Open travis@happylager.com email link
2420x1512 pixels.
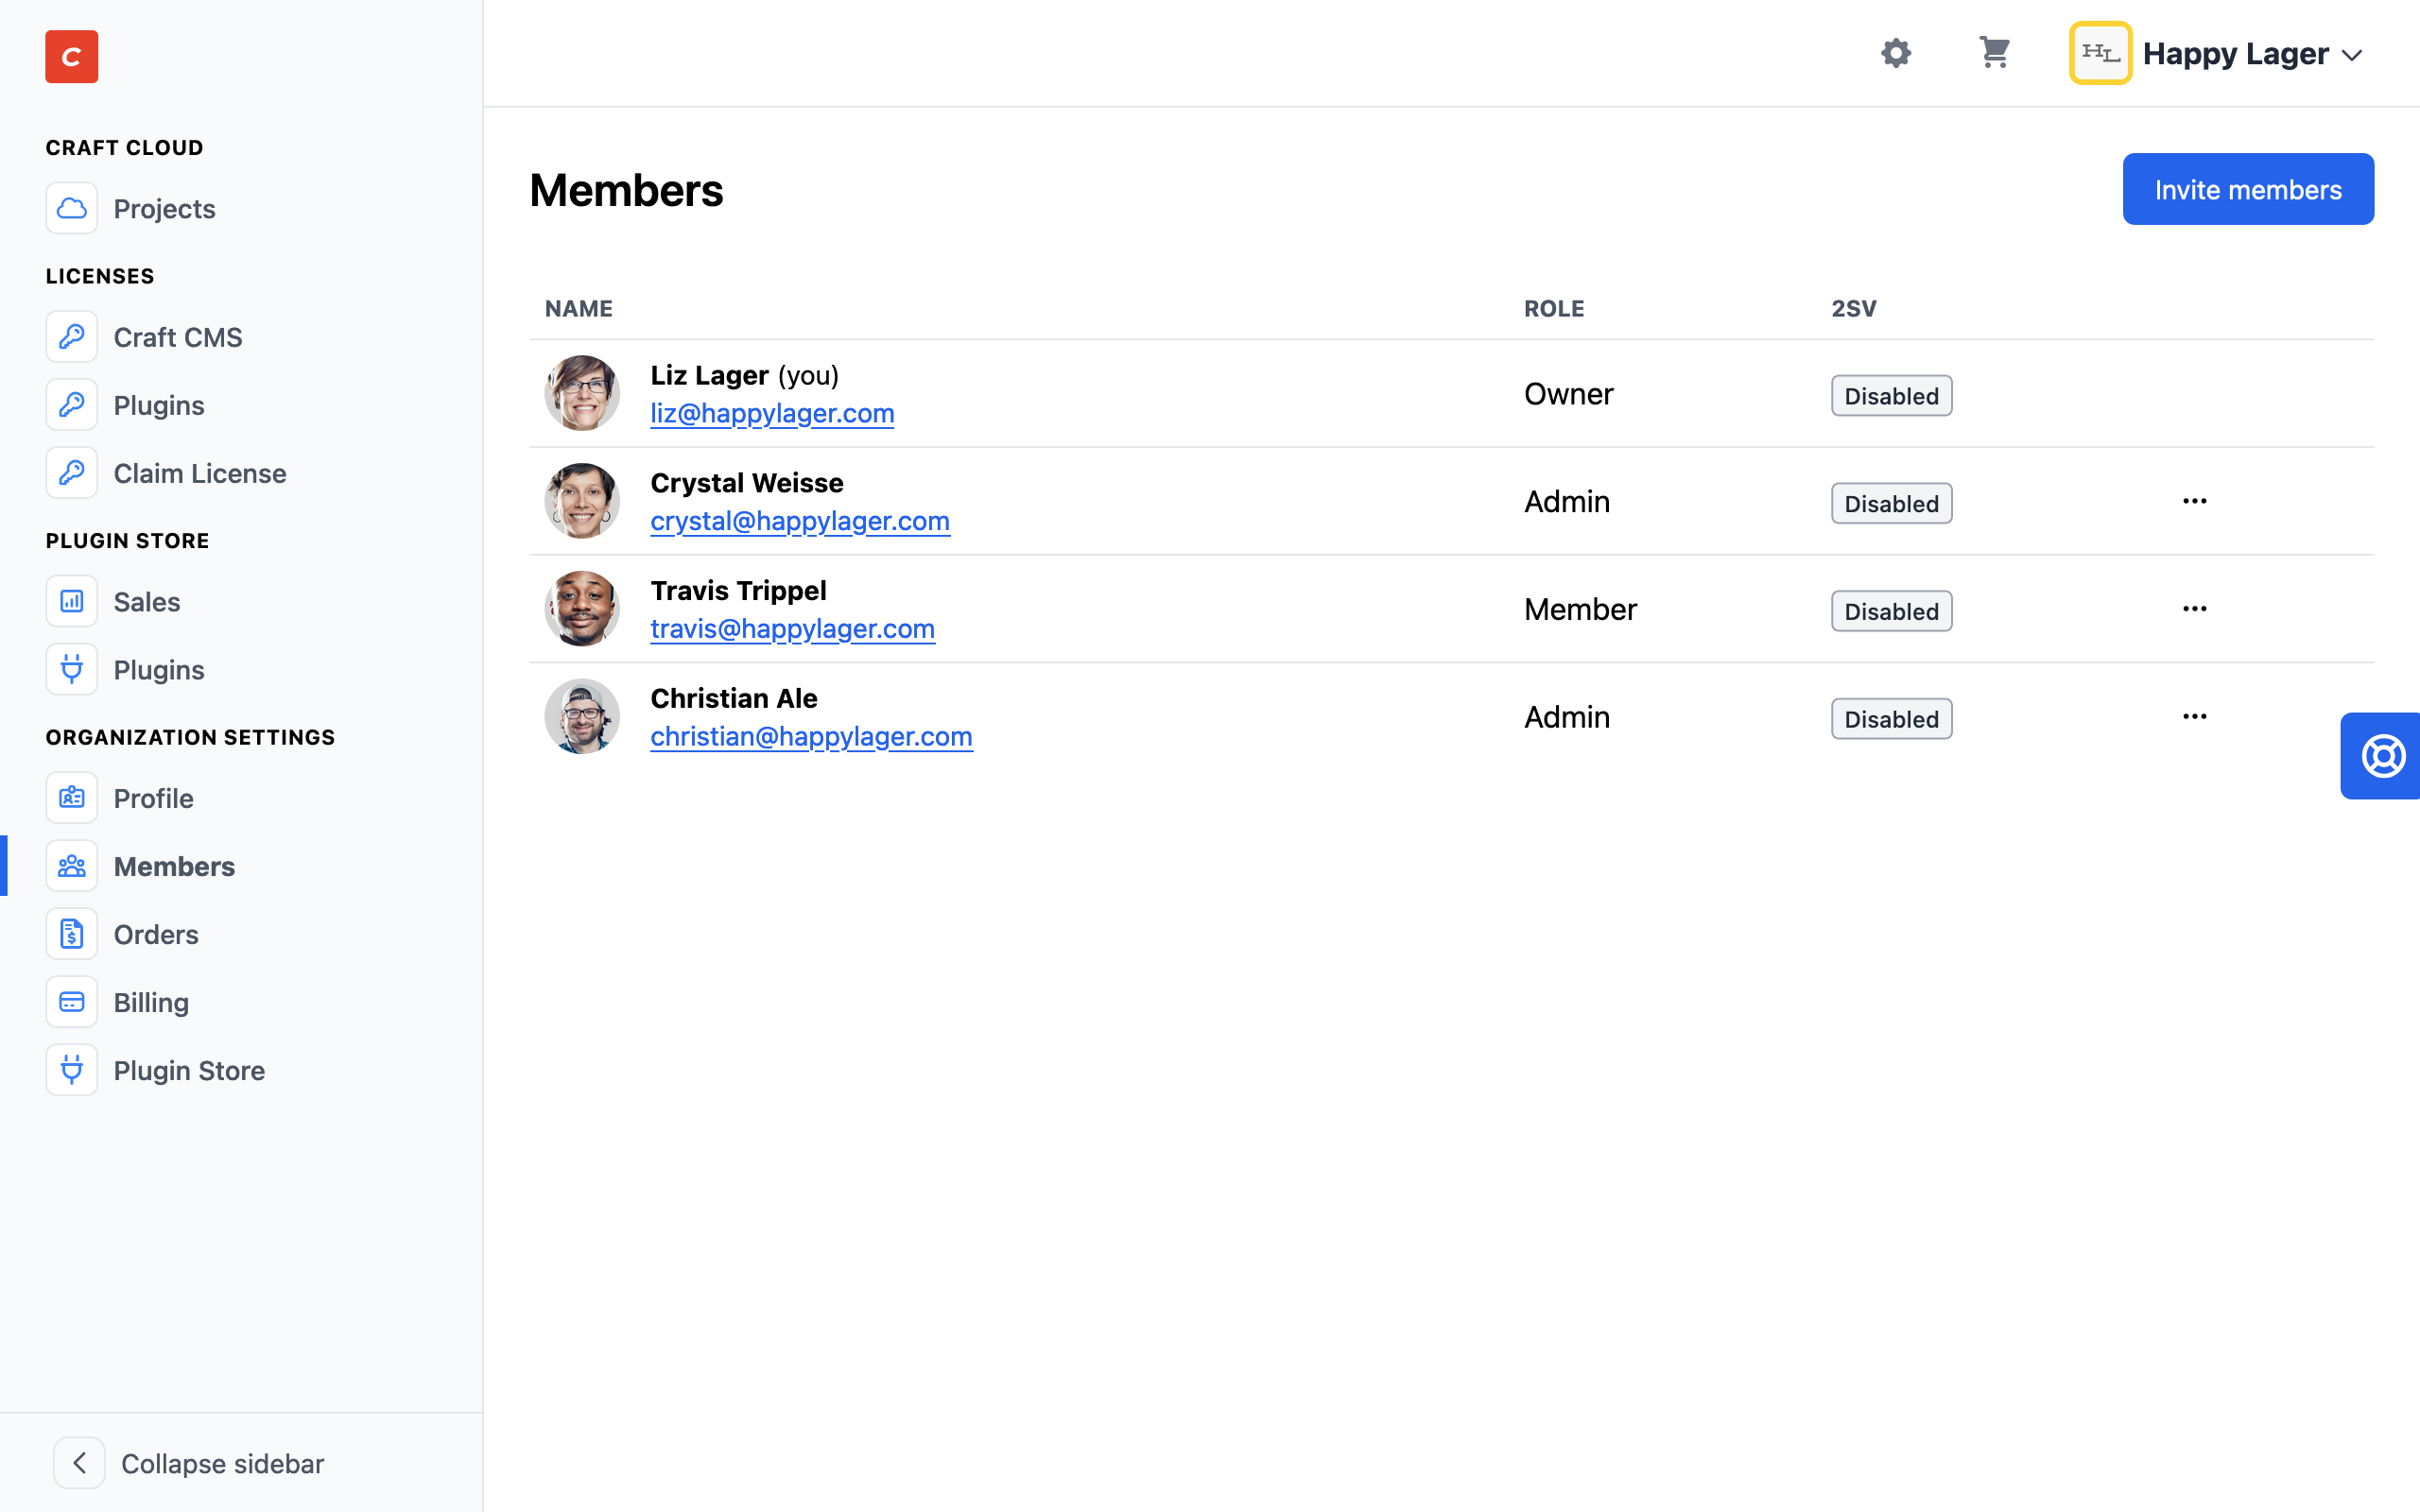tap(792, 629)
